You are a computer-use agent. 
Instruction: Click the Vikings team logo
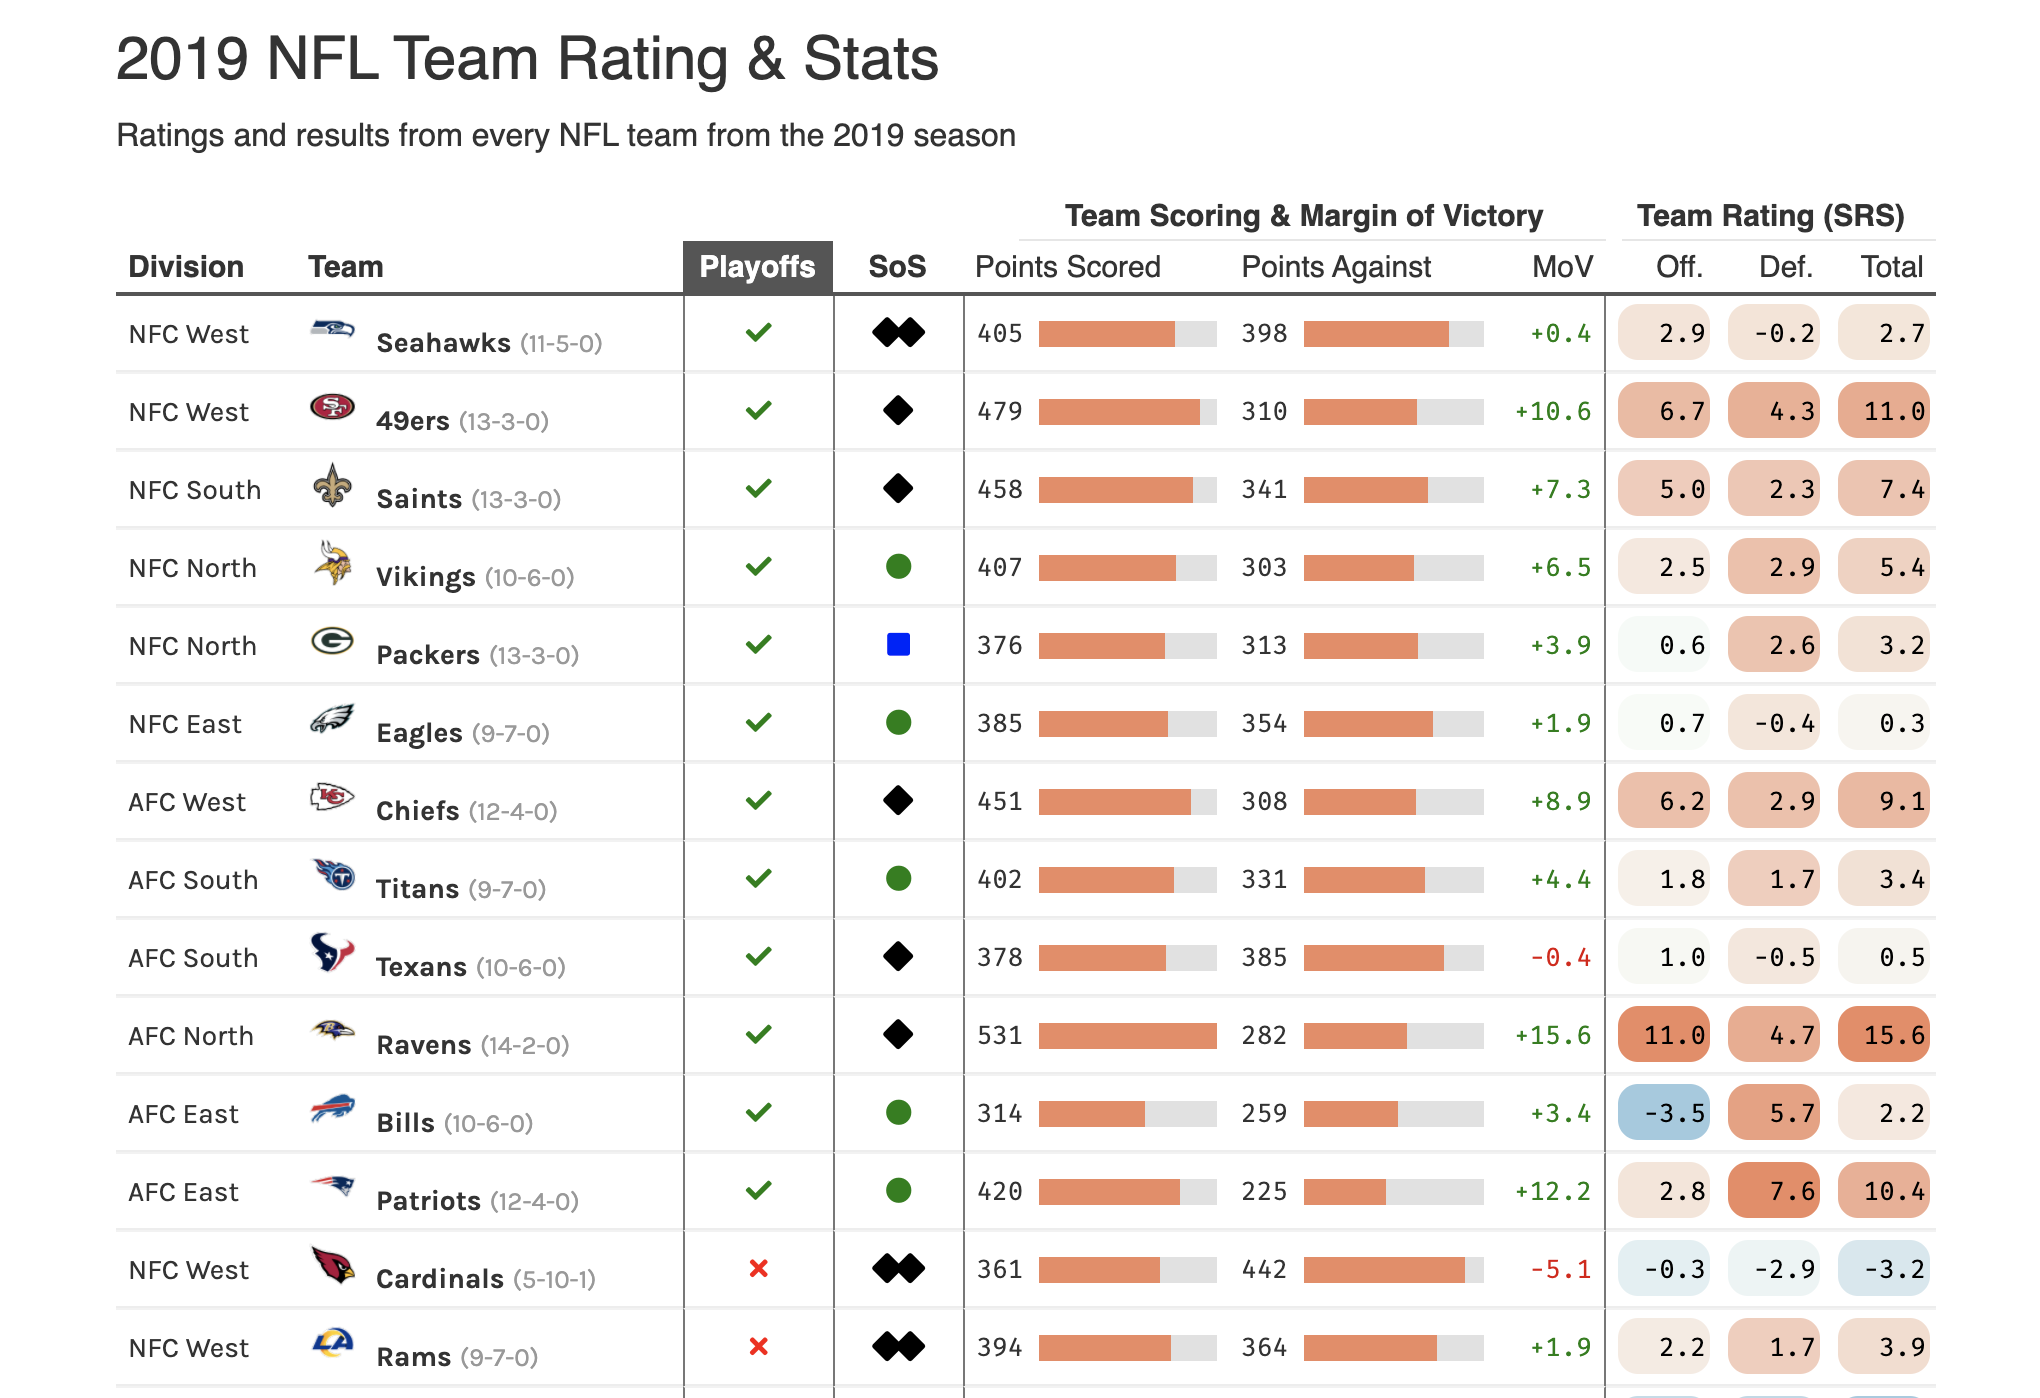[332, 563]
